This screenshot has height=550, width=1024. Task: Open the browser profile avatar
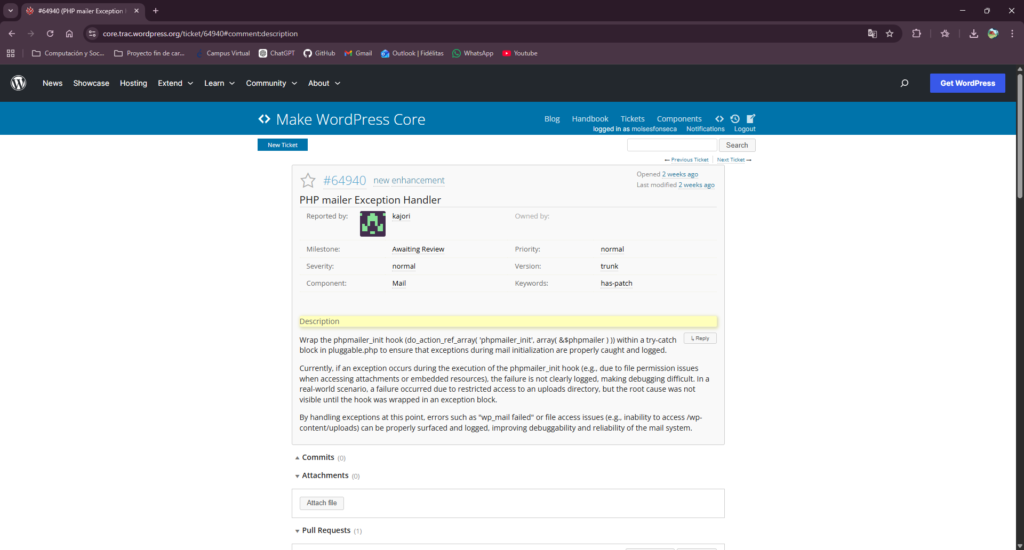[993, 33]
